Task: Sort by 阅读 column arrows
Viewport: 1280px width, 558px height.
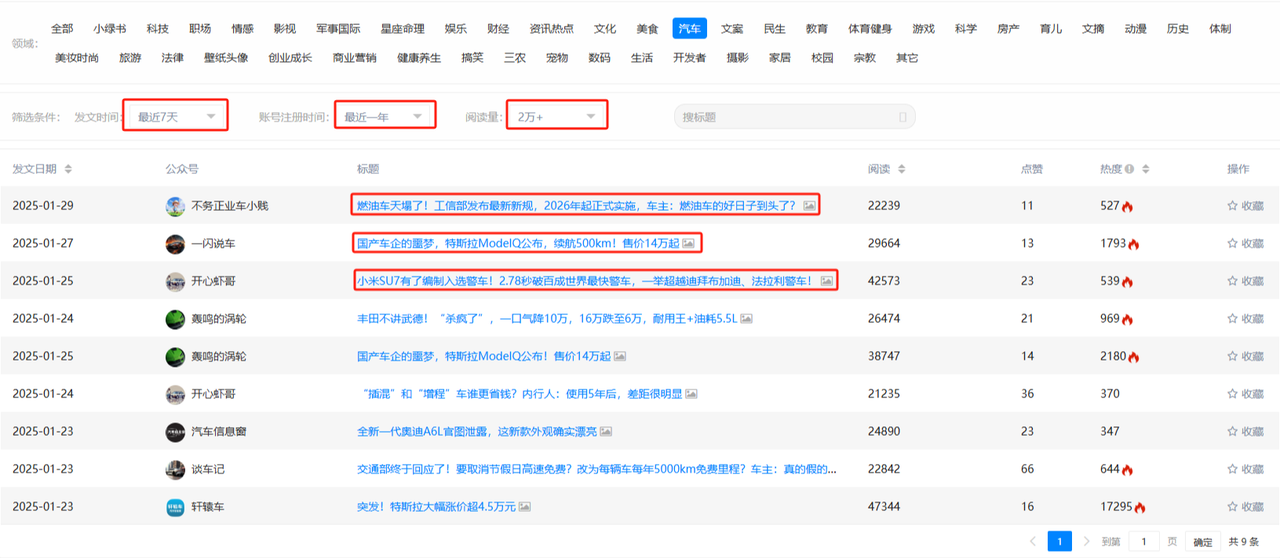Action: pyautogui.click(x=902, y=169)
